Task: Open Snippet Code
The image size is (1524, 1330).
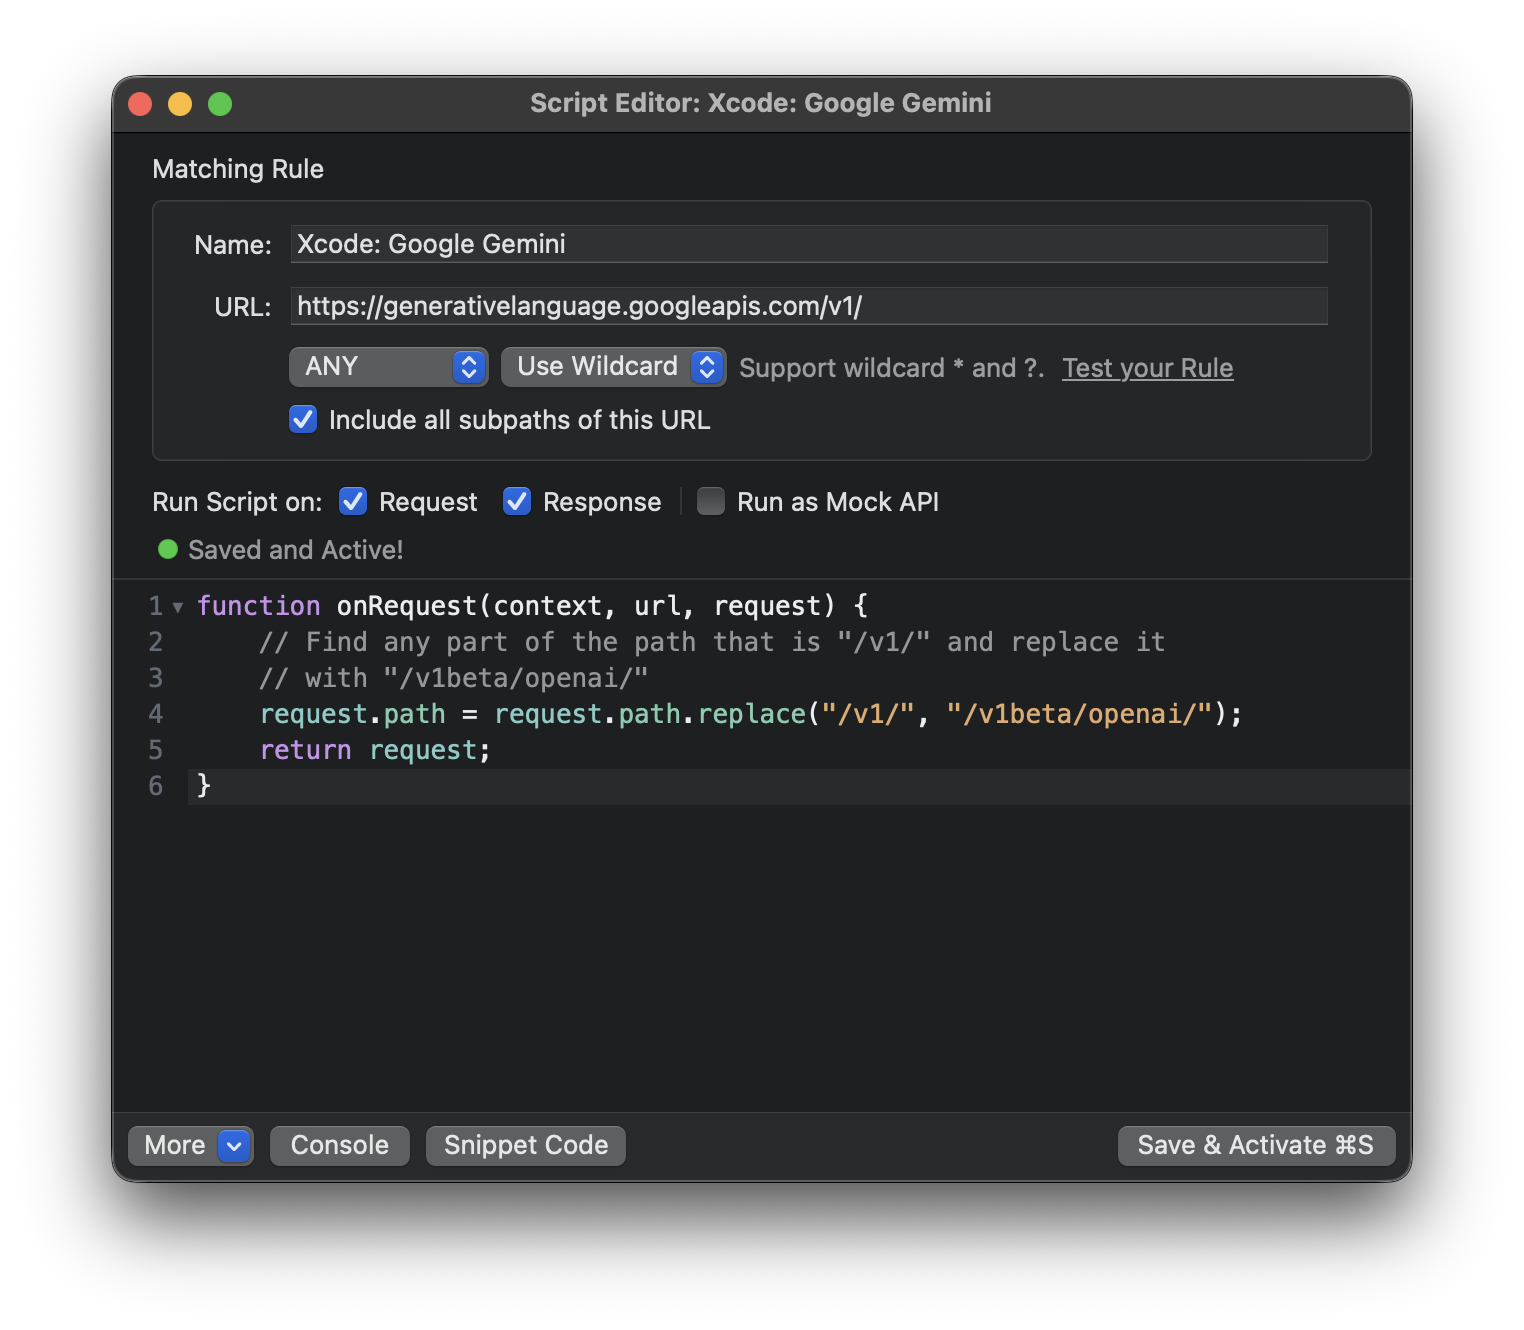Action: pos(526,1146)
